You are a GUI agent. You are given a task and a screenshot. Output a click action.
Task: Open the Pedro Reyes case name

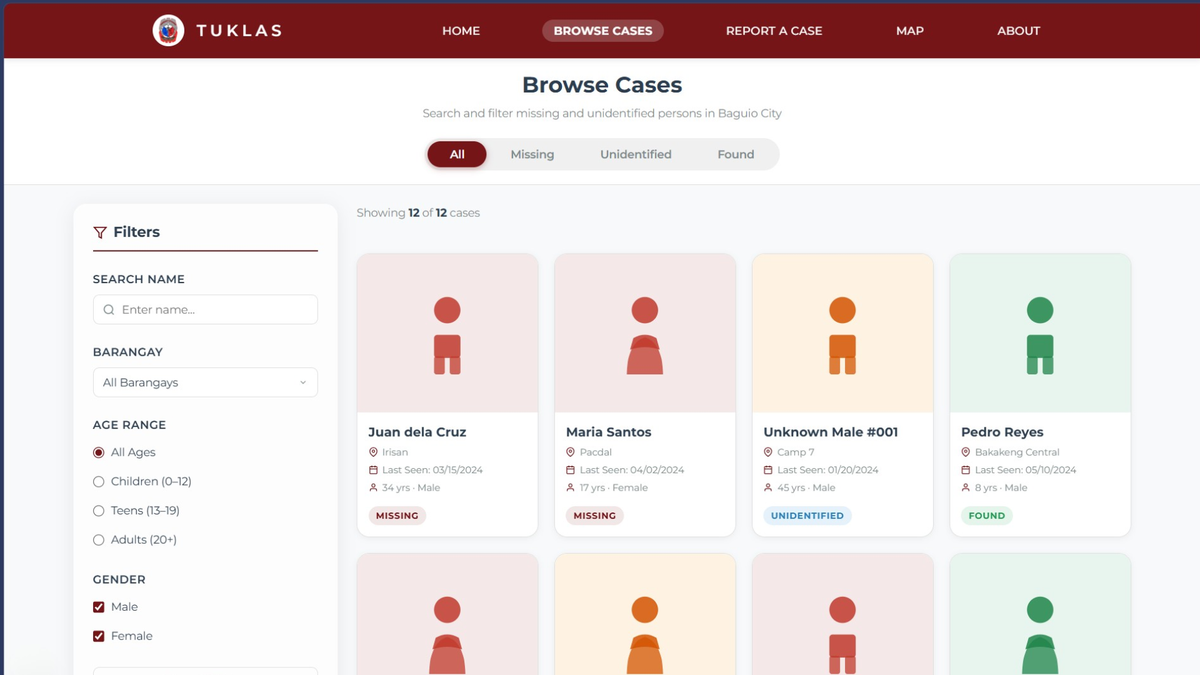coord(1002,432)
